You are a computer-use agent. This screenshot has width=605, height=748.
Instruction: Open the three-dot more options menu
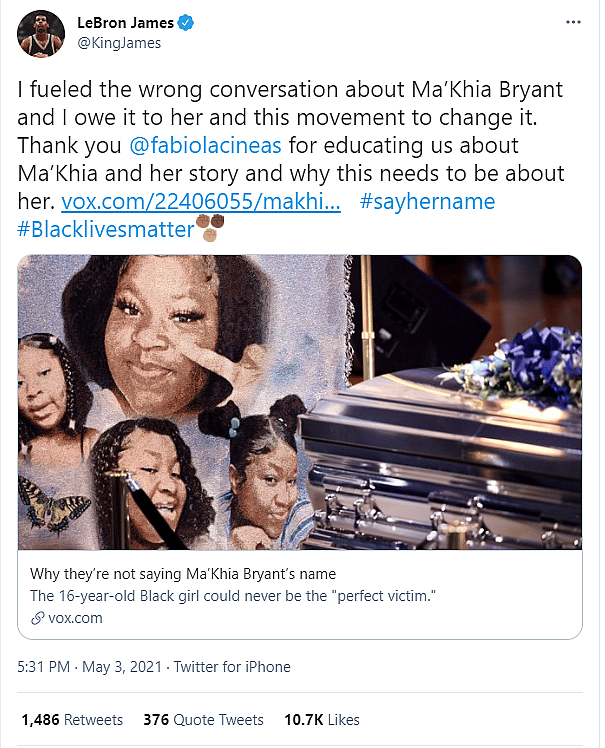(572, 22)
